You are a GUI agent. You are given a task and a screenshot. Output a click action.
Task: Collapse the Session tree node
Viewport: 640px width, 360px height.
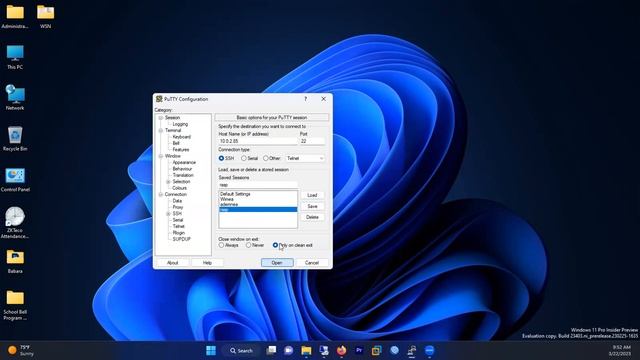click(x=161, y=118)
